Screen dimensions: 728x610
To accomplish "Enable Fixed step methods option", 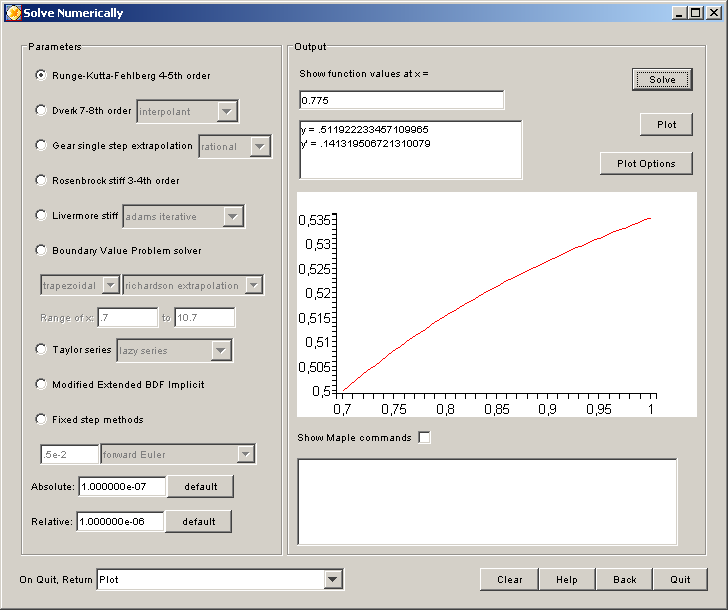I will (x=41, y=420).
